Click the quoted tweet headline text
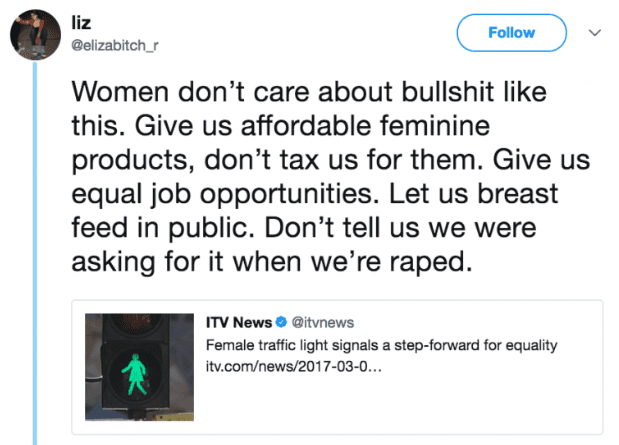 click(381, 345)
